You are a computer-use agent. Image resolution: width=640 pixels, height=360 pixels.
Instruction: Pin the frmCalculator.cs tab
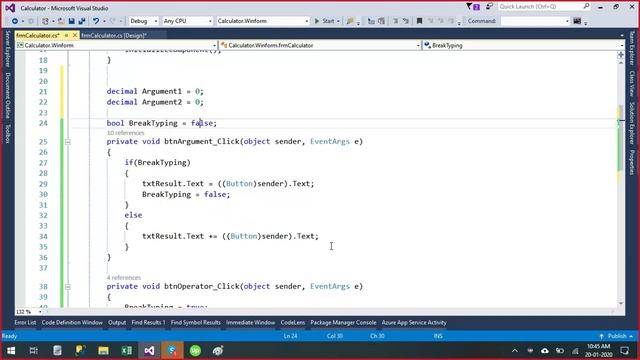[67, 36]
